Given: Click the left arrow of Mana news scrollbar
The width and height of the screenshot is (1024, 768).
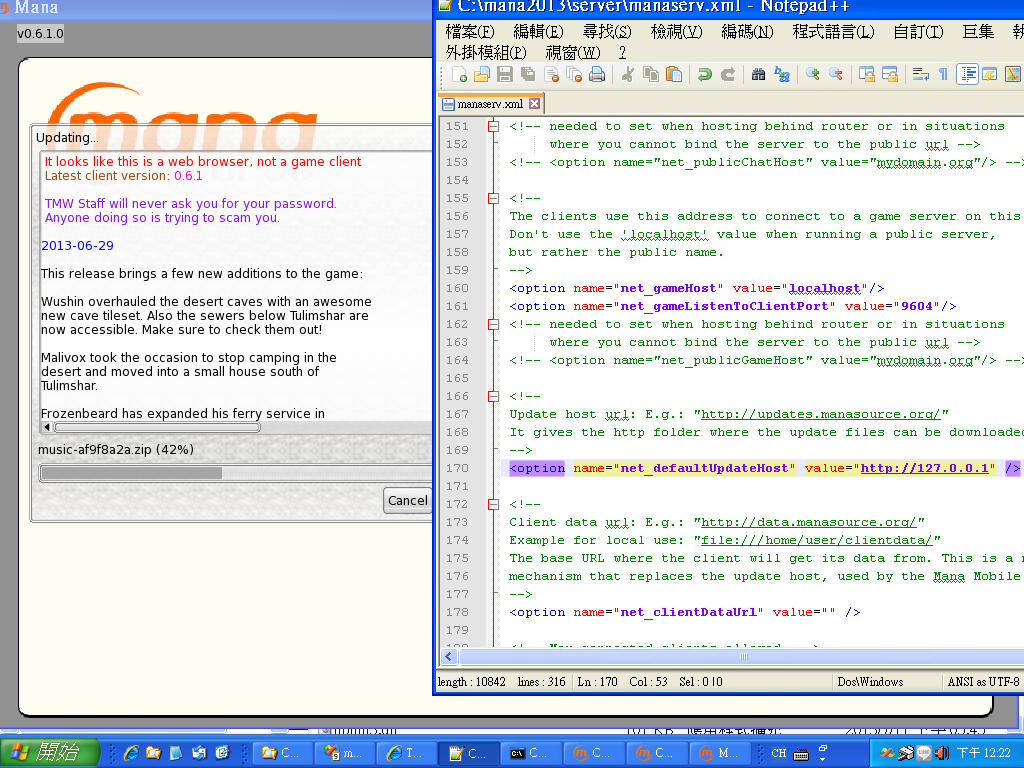Looking at the screenshot, I should 46,427.
